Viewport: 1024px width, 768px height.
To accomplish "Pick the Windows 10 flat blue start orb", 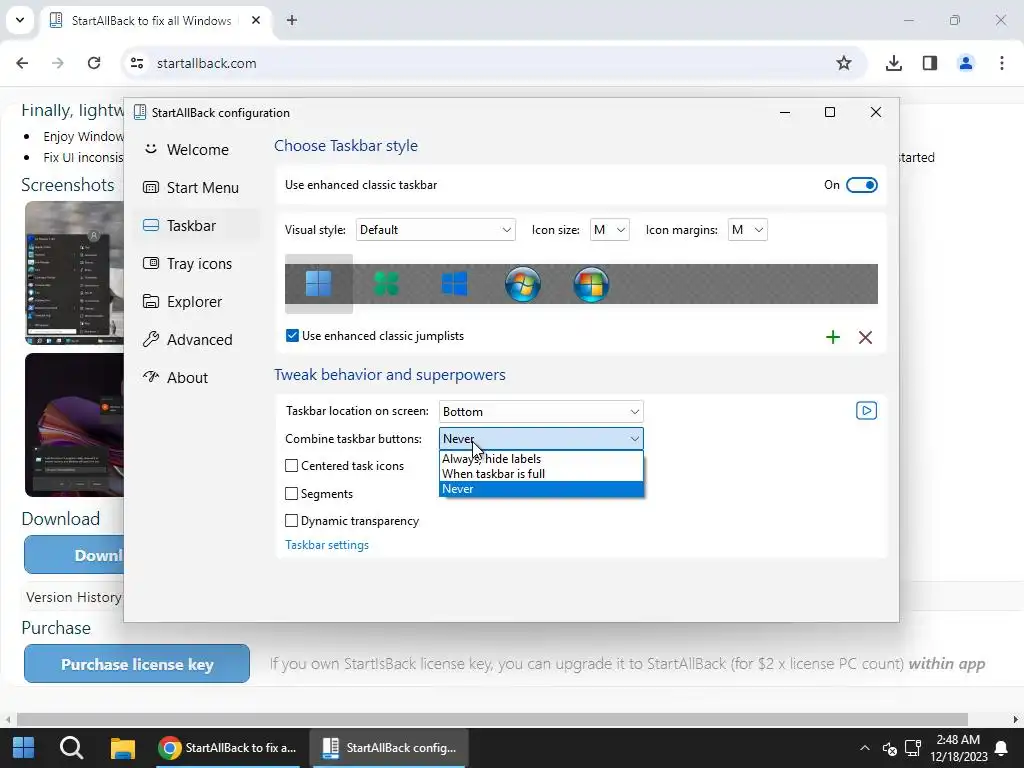I will (x=454, y=283).
